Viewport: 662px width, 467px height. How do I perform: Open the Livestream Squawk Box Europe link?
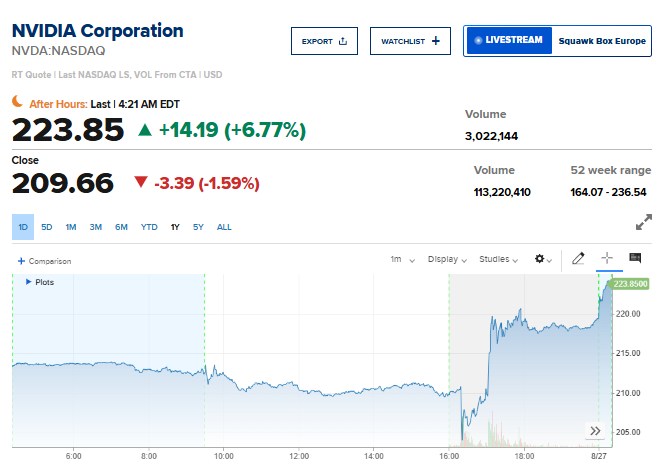[557, 41]
